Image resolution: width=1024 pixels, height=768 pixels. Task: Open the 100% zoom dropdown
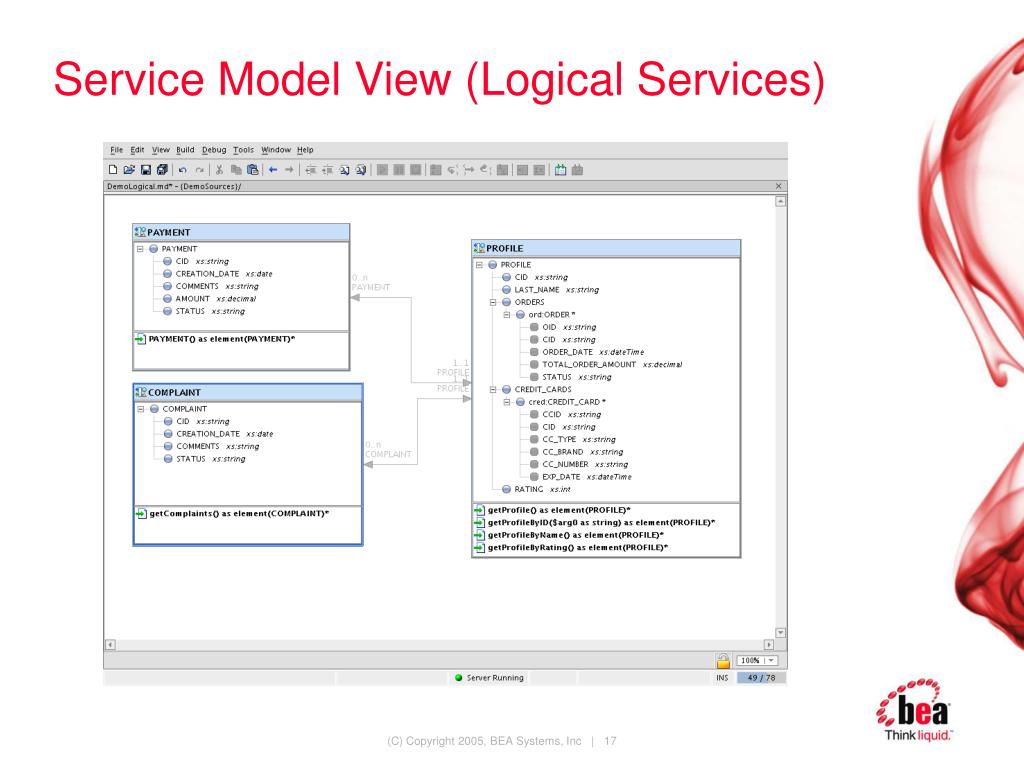coord(771,660)
